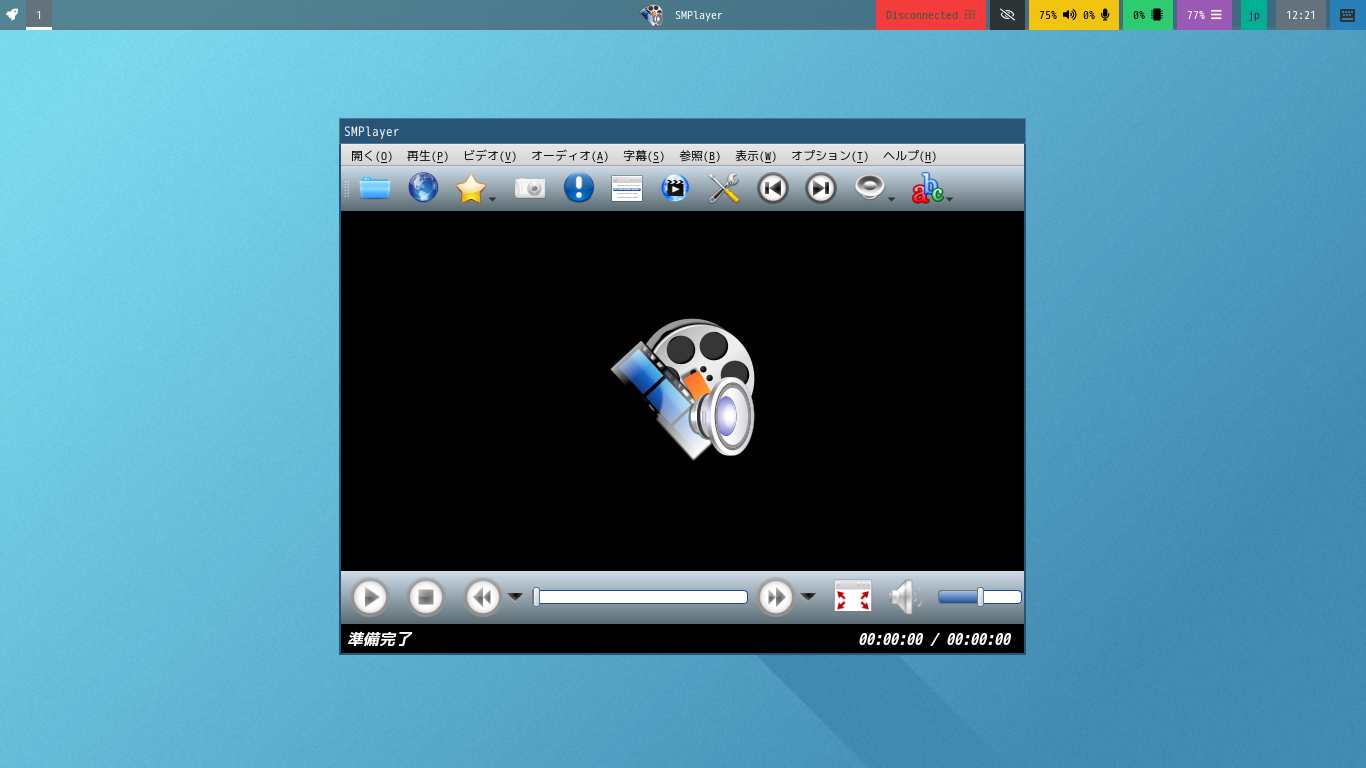Rewind with the double-left arrow button

483,598
